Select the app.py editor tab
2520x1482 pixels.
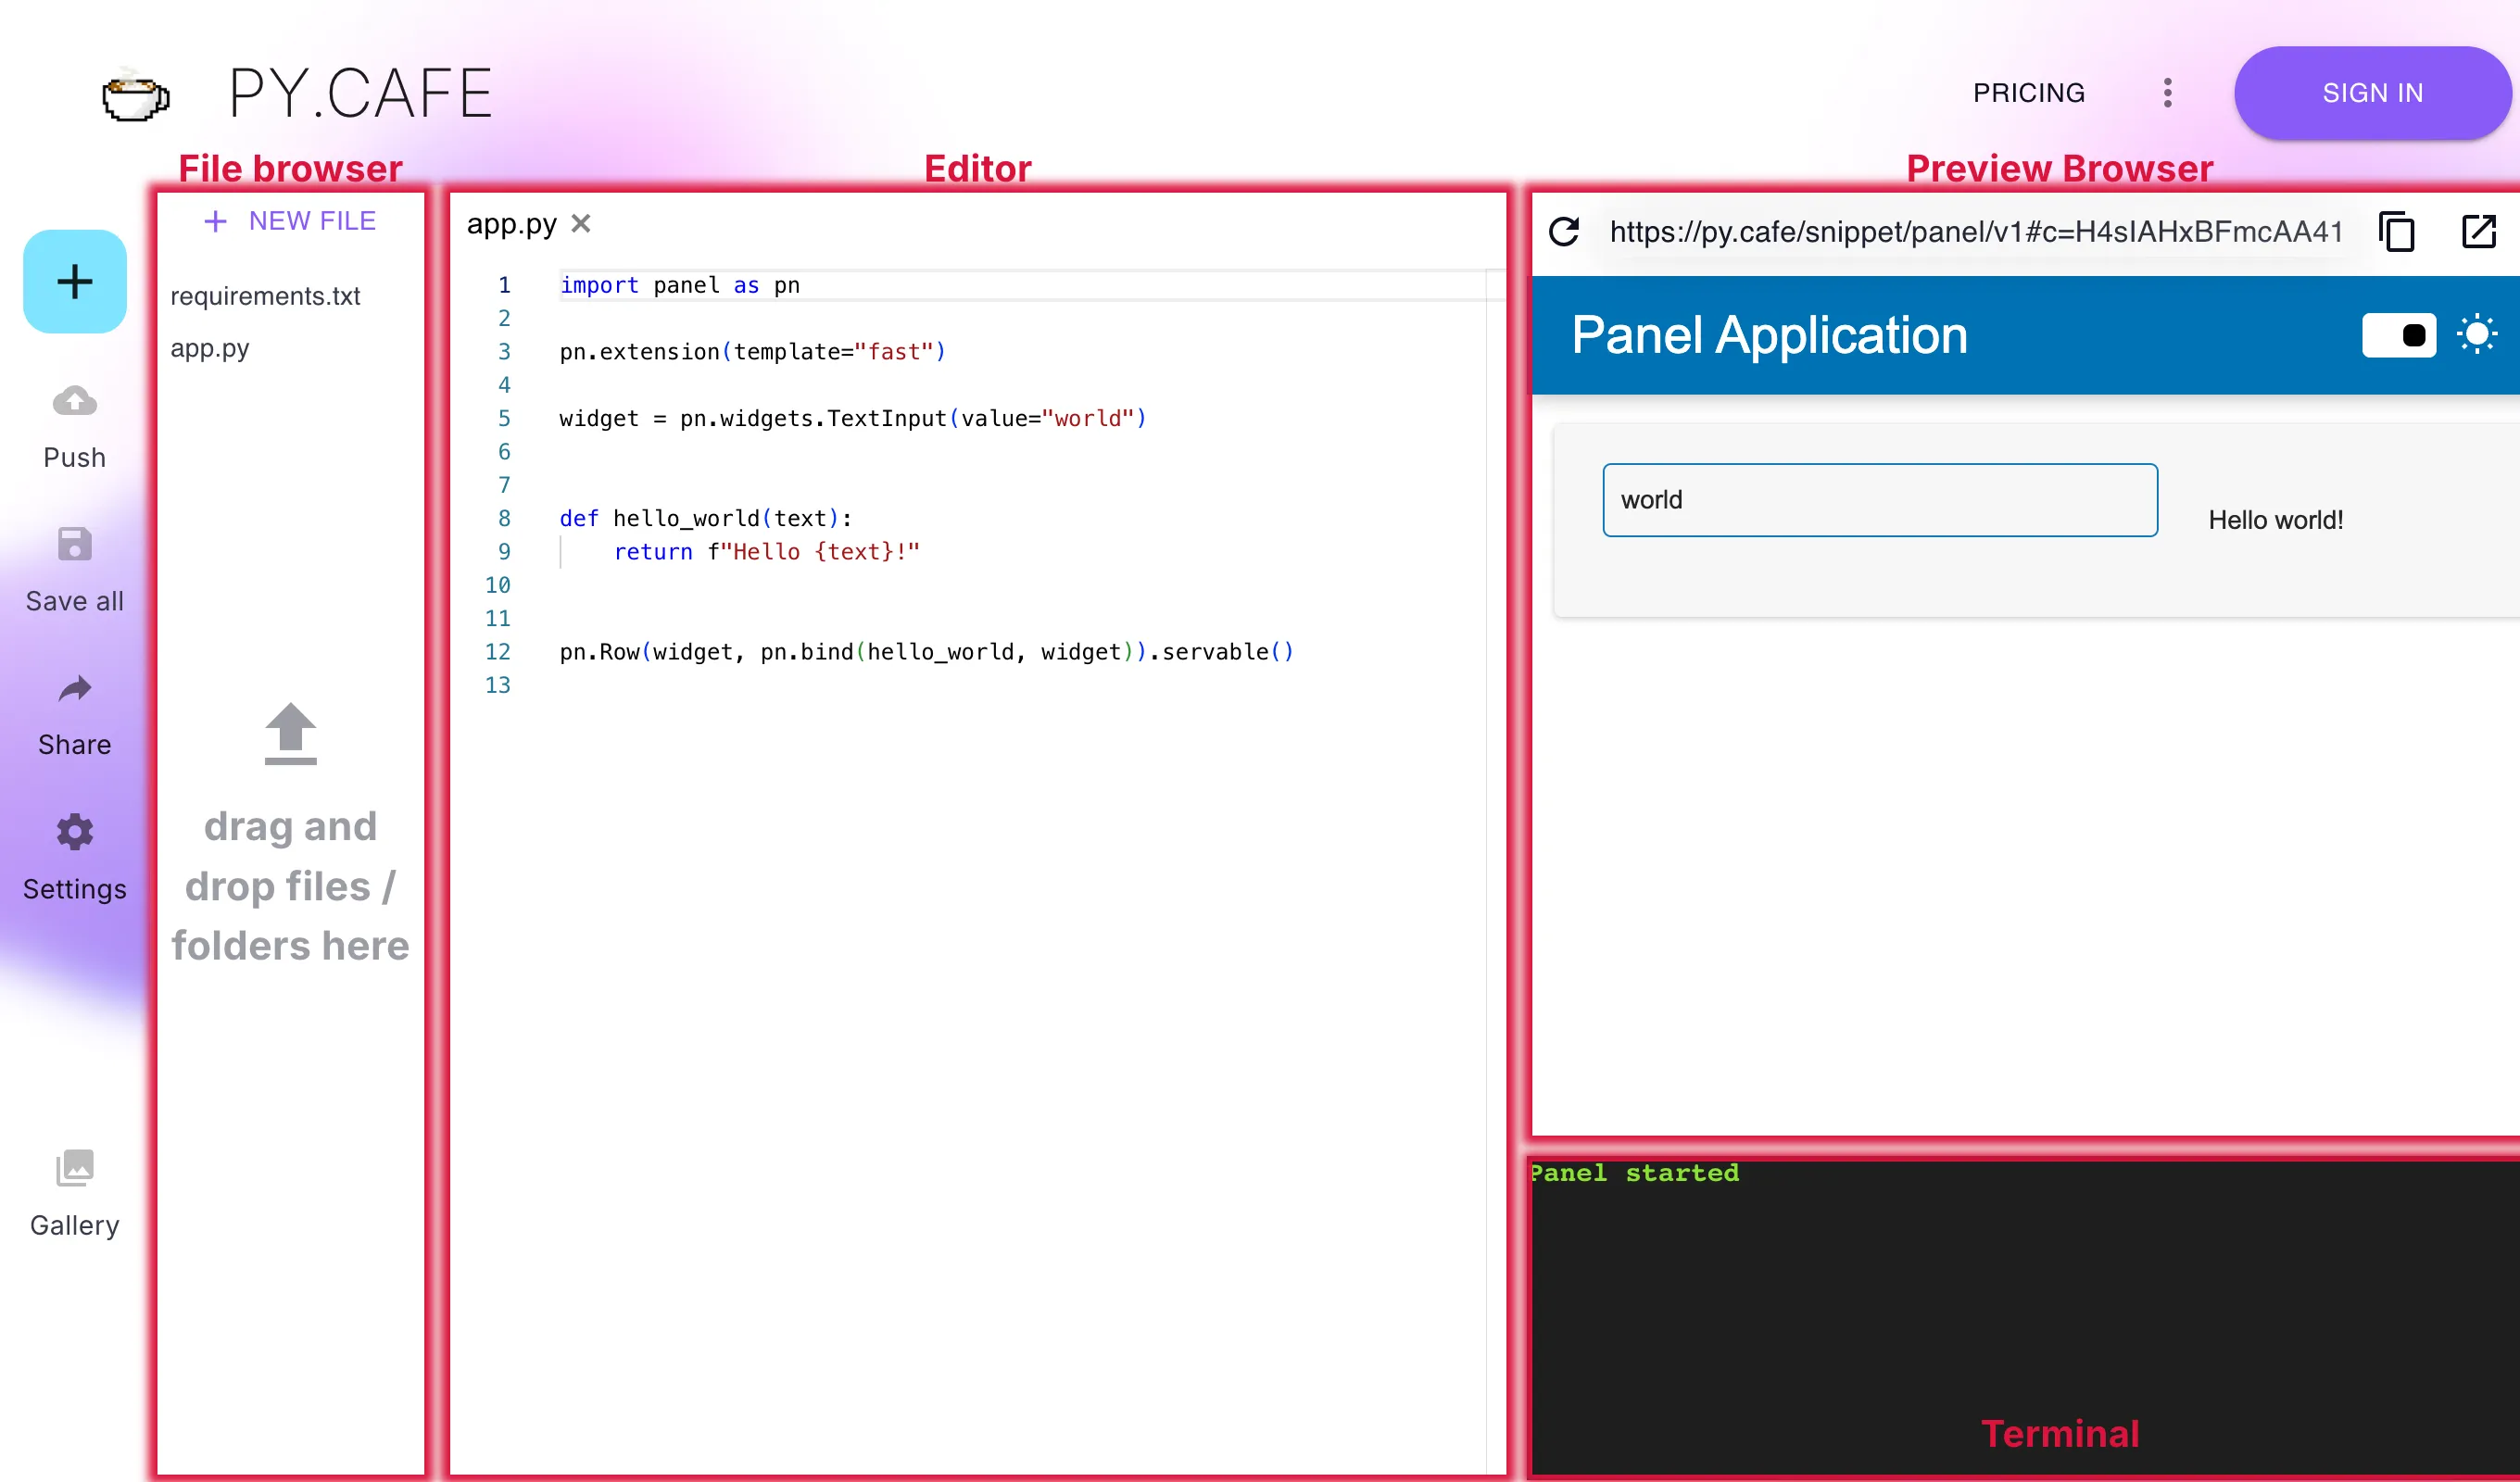511,224
